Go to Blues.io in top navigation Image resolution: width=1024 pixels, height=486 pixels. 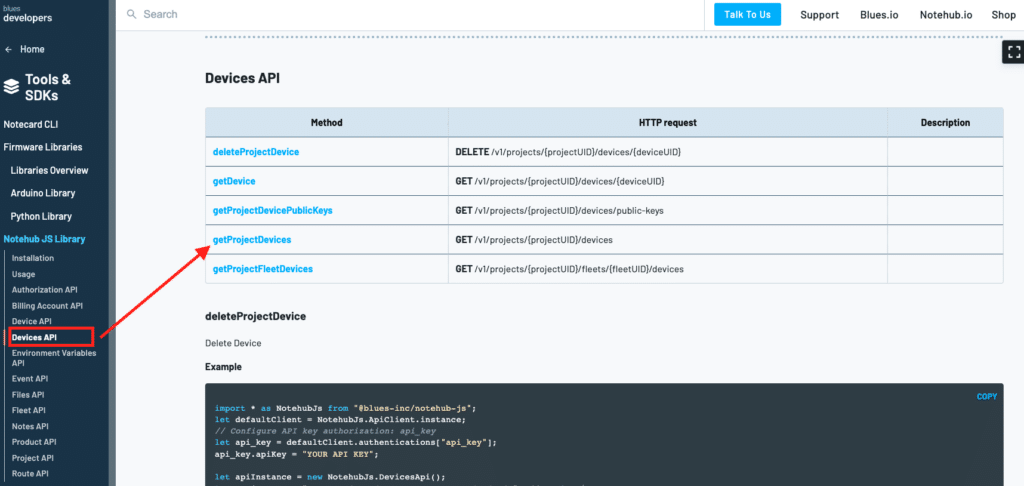pyautogui.click(x=879, y=15)
